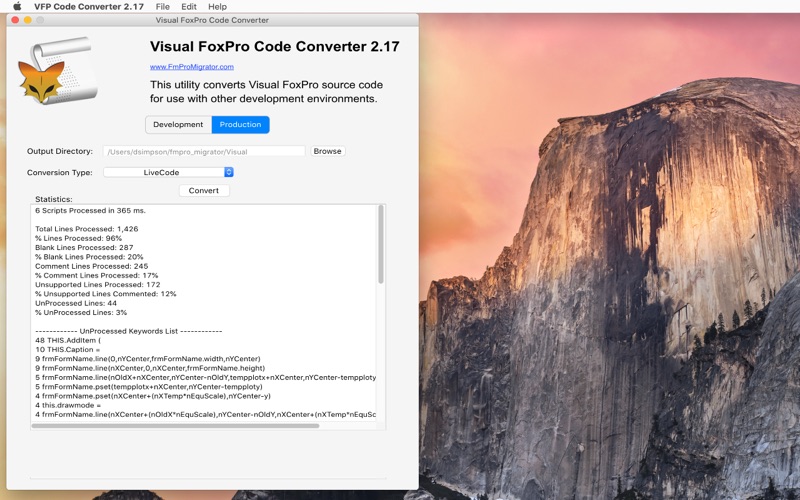The width and height of the screenshot is (800, 500).
Task: Select '% UnProcessed Lines: 3%' line
Action: pyautogui.click(x=81, y=312)
